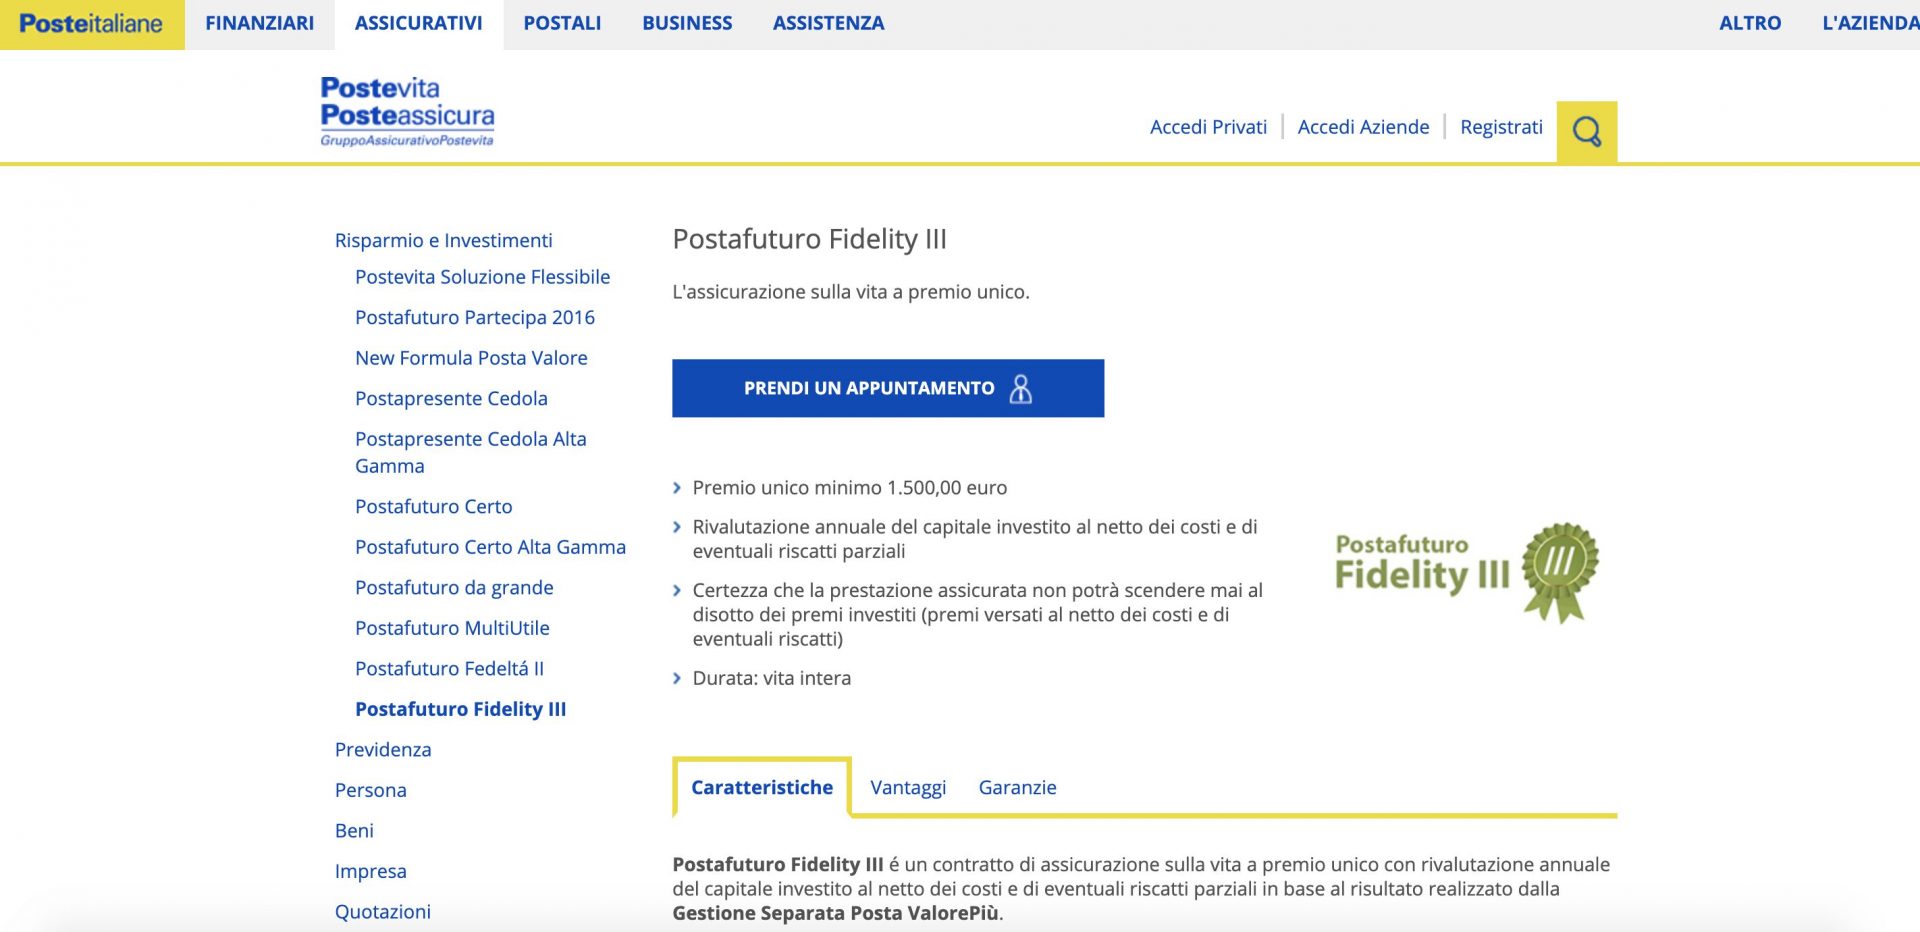
Task: Open Accedi Aziende link
Action: tap(1363, 127)
